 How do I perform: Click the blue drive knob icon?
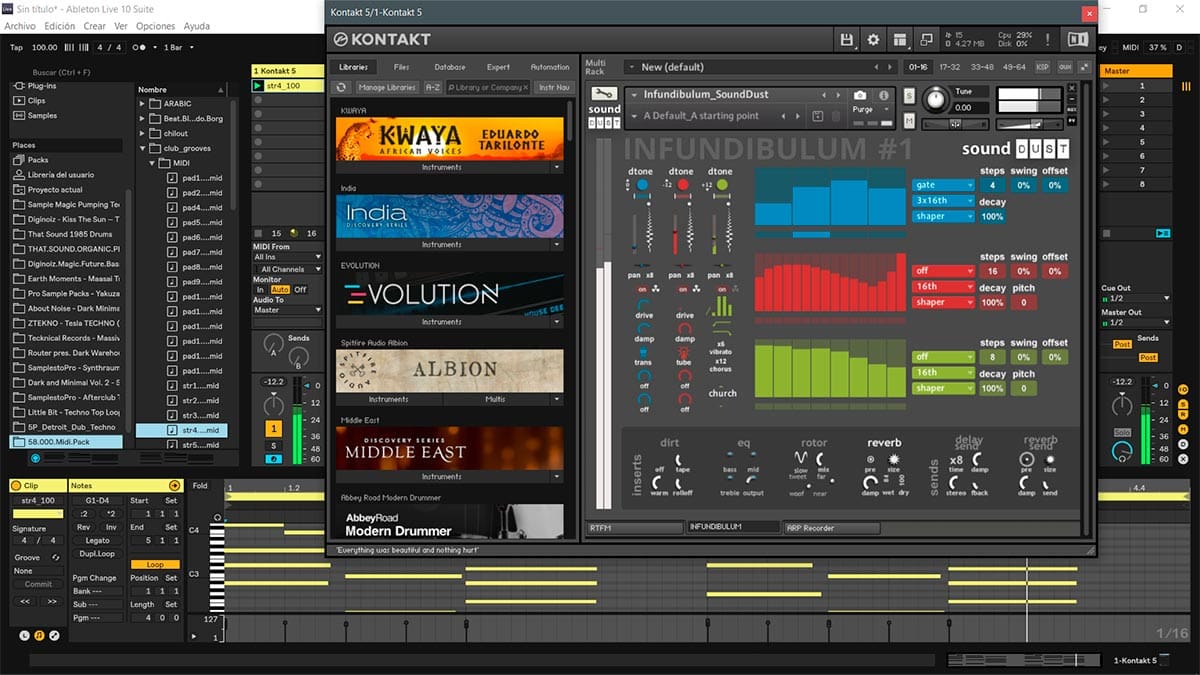[x=643, y=302]
